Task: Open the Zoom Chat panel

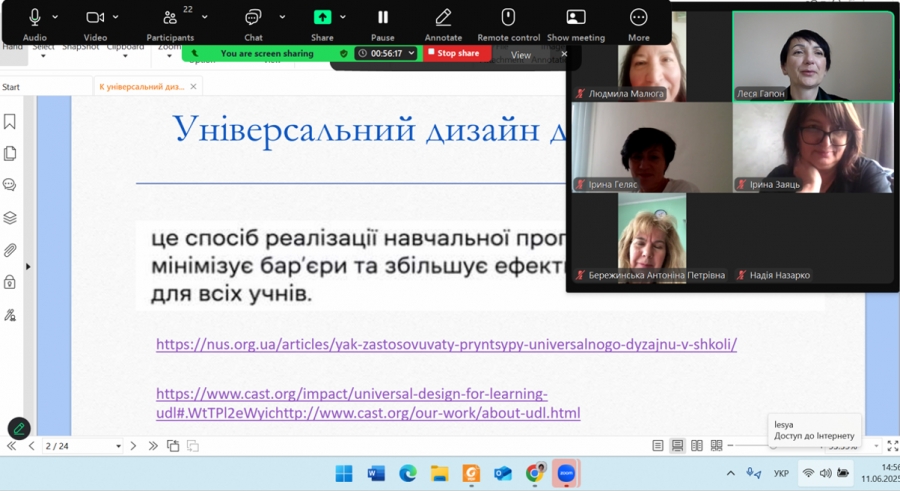Action: coord(253,18)
